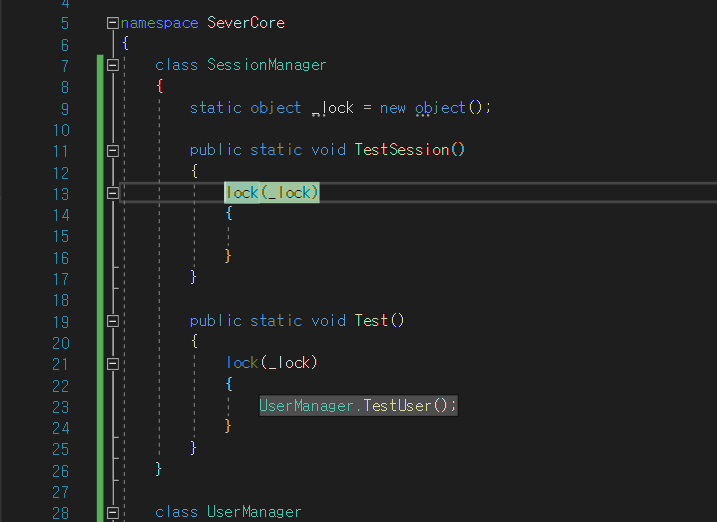The height and width of the screenshot is (522, 717).
Task: Collapse the lock block on line 21
Action: coord(112,364)
